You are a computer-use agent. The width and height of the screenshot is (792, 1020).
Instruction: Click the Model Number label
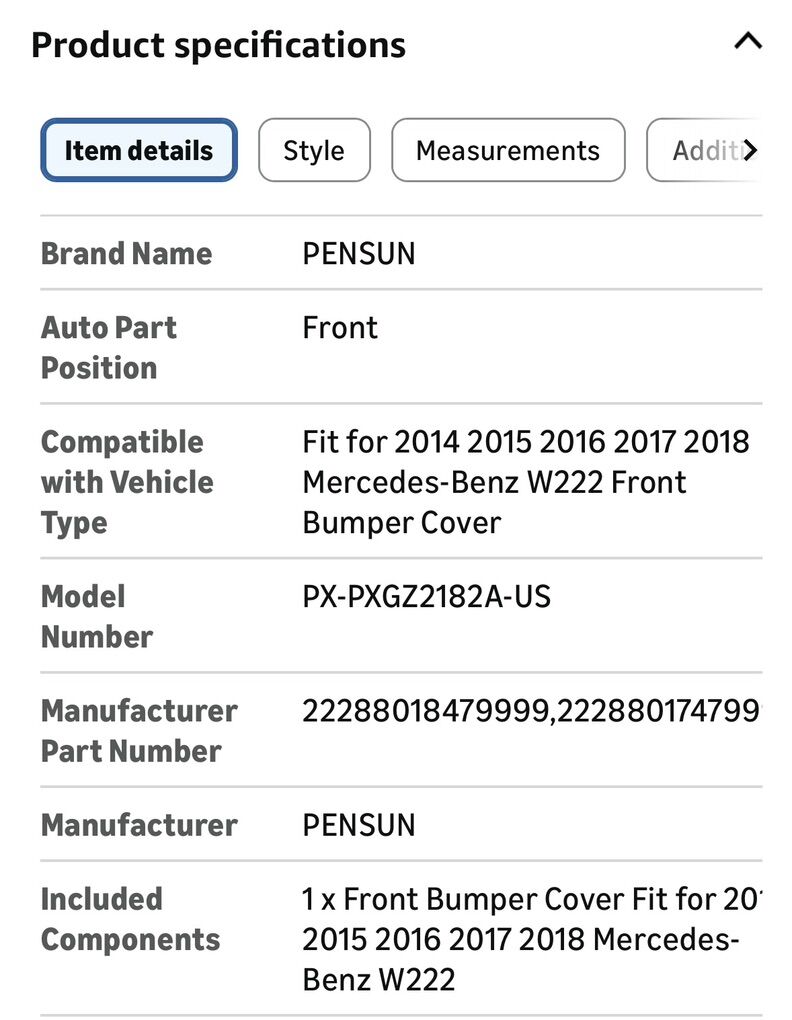(97, 616)
